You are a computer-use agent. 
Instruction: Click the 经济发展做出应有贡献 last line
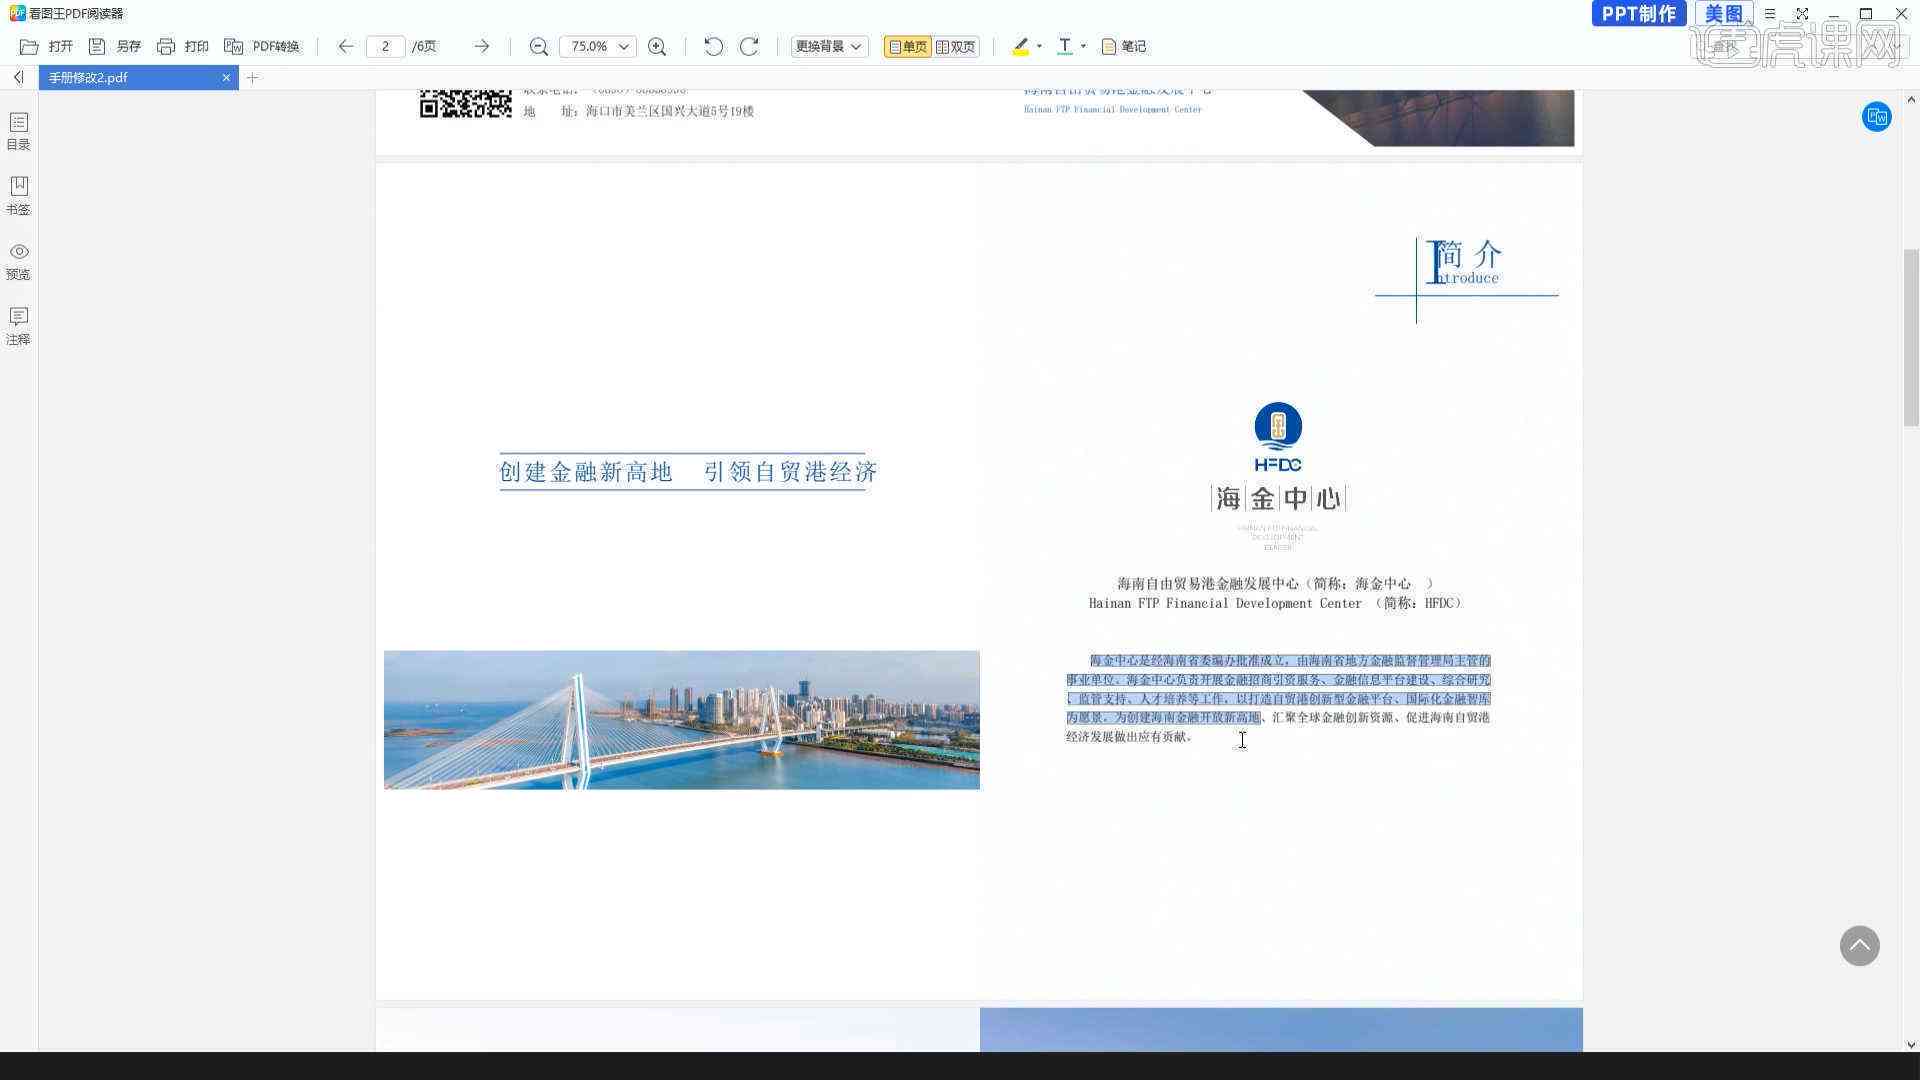pyautogui.click(x=1128, y=737)
